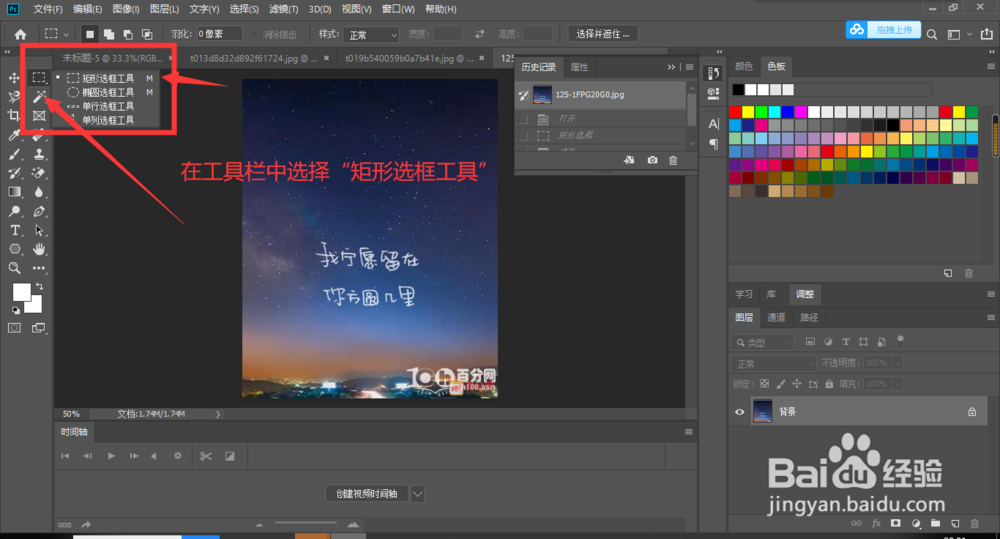Select the History Brush tool

(14, 173)
